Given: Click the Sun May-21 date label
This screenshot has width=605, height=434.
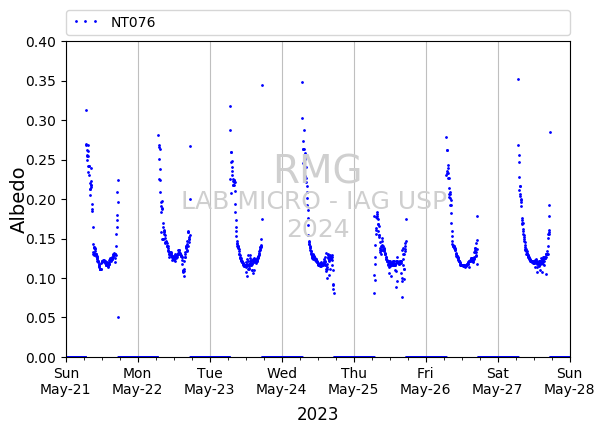Looking at the screenshot, I should click(x=65, y=381).
